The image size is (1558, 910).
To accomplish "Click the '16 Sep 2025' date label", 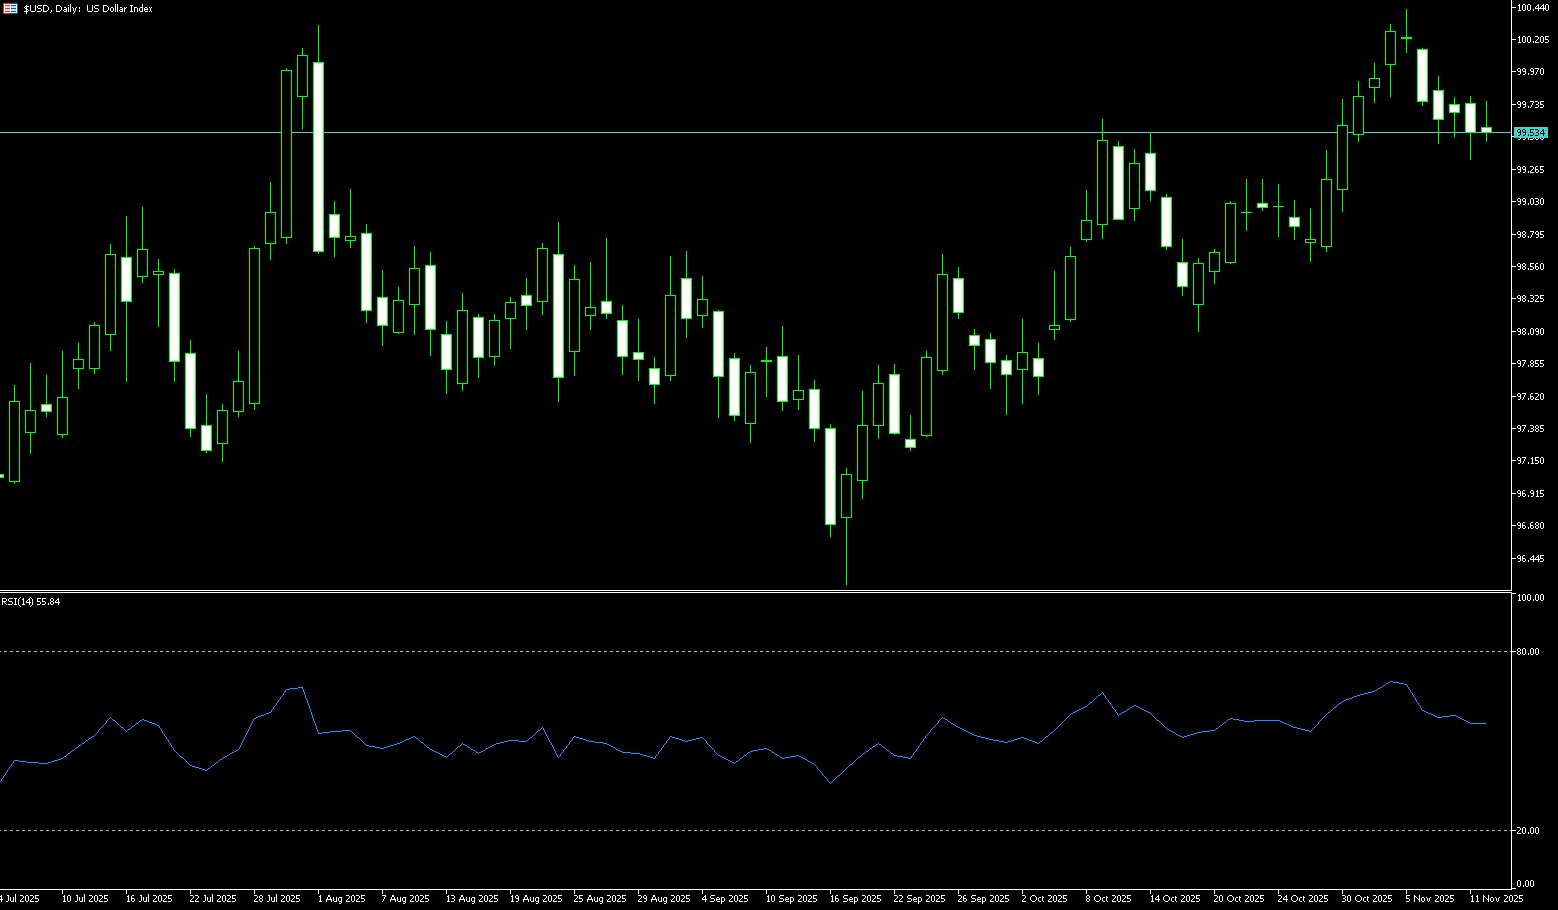I will (855, 899).
